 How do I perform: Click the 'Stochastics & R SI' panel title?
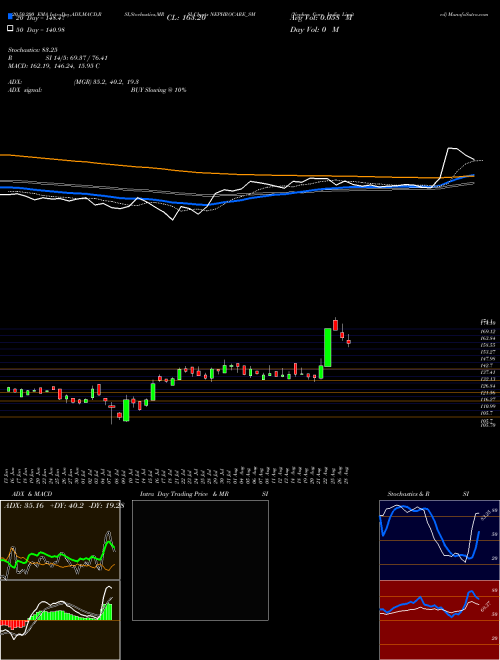pyautogui.click(x=428, y=494)
